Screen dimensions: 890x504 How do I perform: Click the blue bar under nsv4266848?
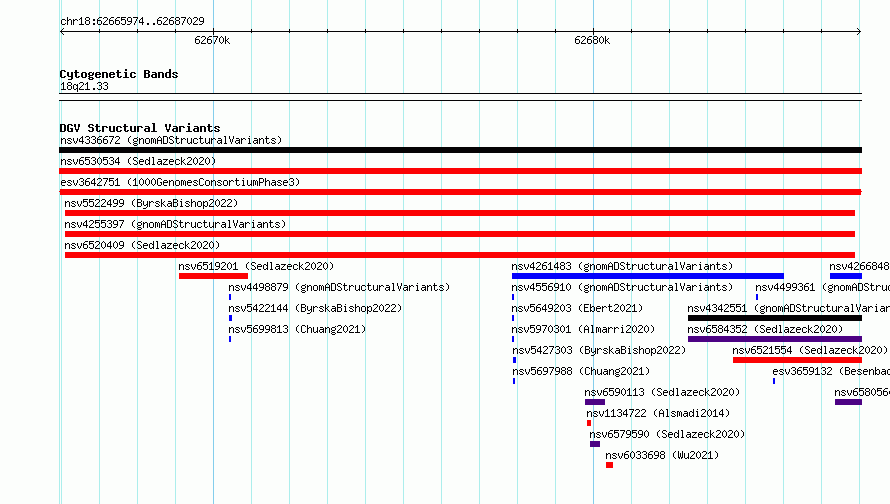click(x=846, y=276)
